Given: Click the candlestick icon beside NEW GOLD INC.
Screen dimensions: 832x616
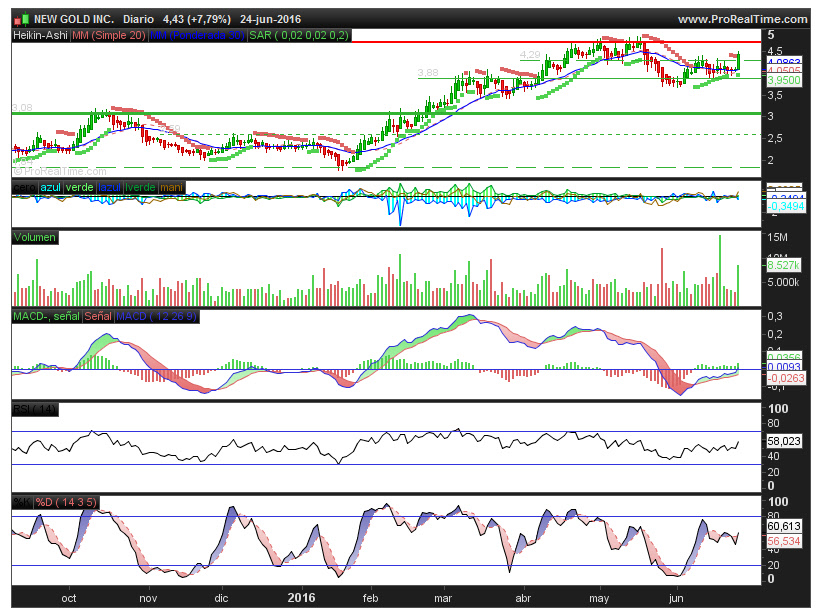Looking at the screenshot, I should point(21,20).
